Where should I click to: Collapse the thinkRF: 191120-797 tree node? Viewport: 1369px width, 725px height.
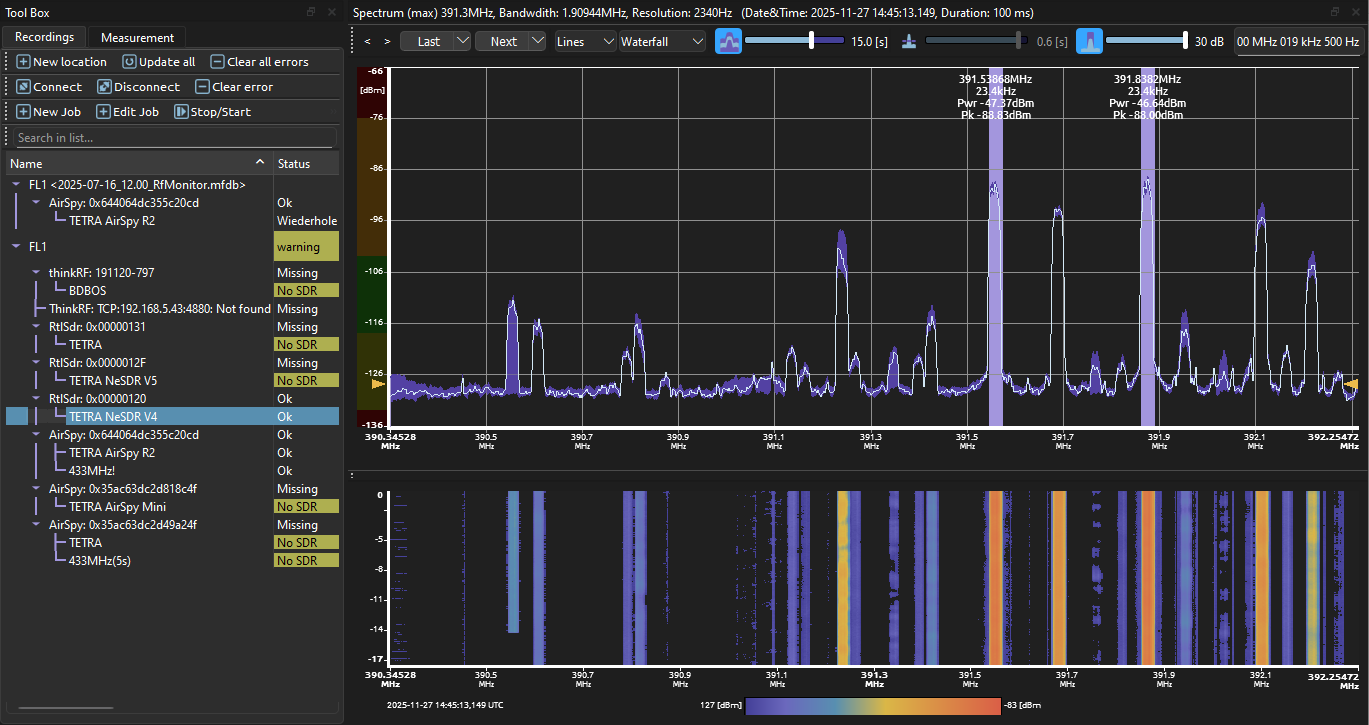[x=36, y=273]
